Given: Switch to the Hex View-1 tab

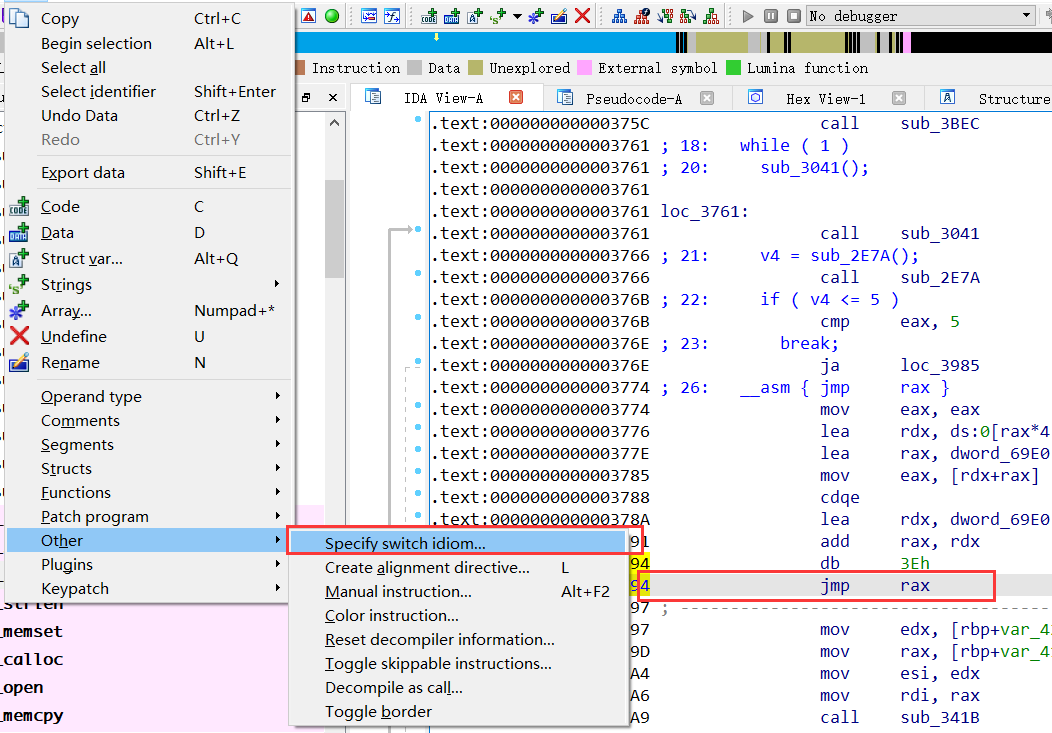Looking at the screenshot, I should (x=825, y=99).
